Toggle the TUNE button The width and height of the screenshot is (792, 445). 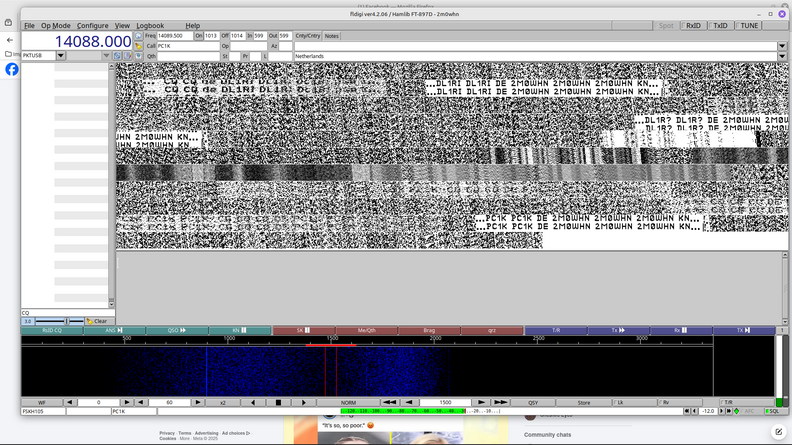tap(748, 26)
